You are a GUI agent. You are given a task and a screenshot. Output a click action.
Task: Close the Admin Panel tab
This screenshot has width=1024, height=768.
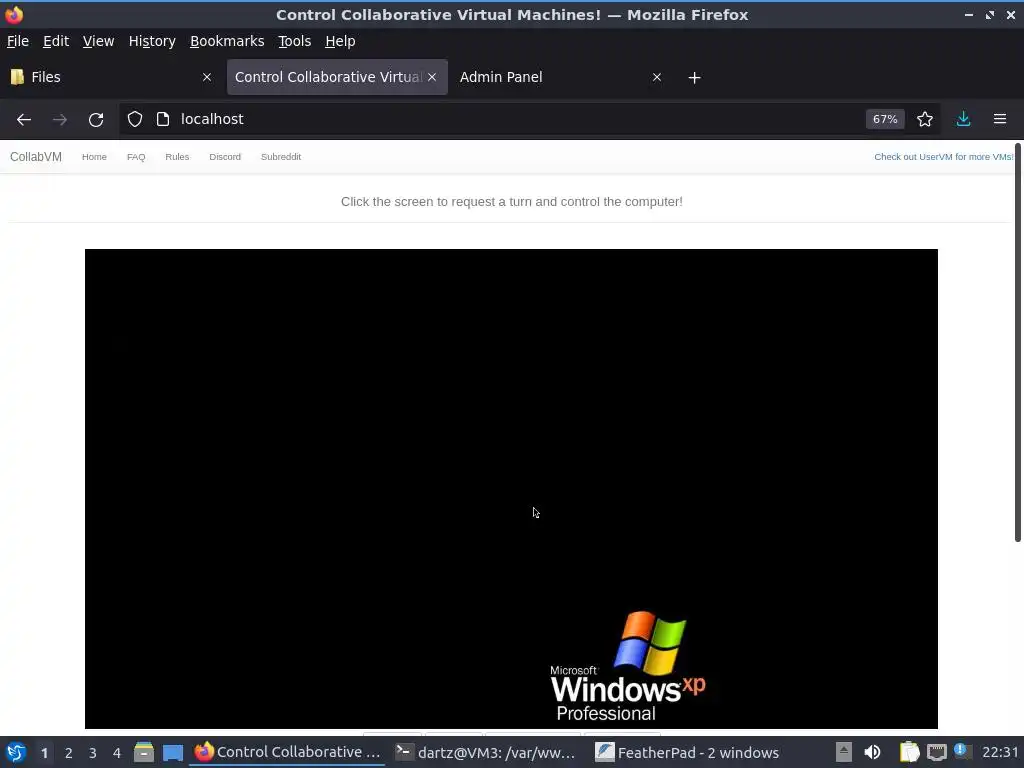(x=656, y=77)
